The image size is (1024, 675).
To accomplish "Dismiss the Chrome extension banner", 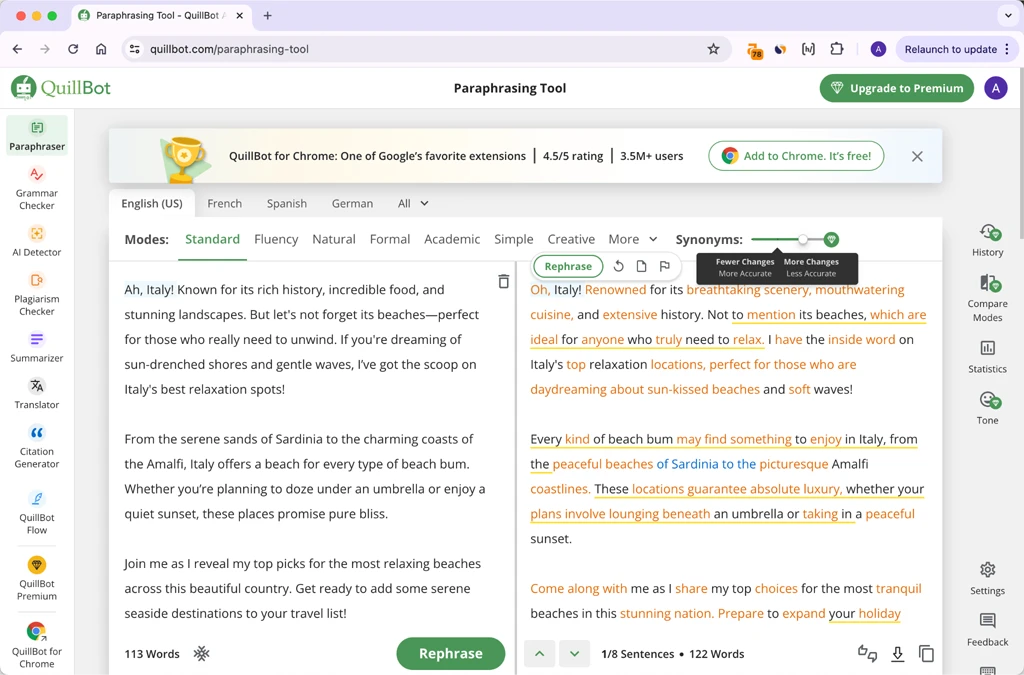I will (x=917, y=156).
